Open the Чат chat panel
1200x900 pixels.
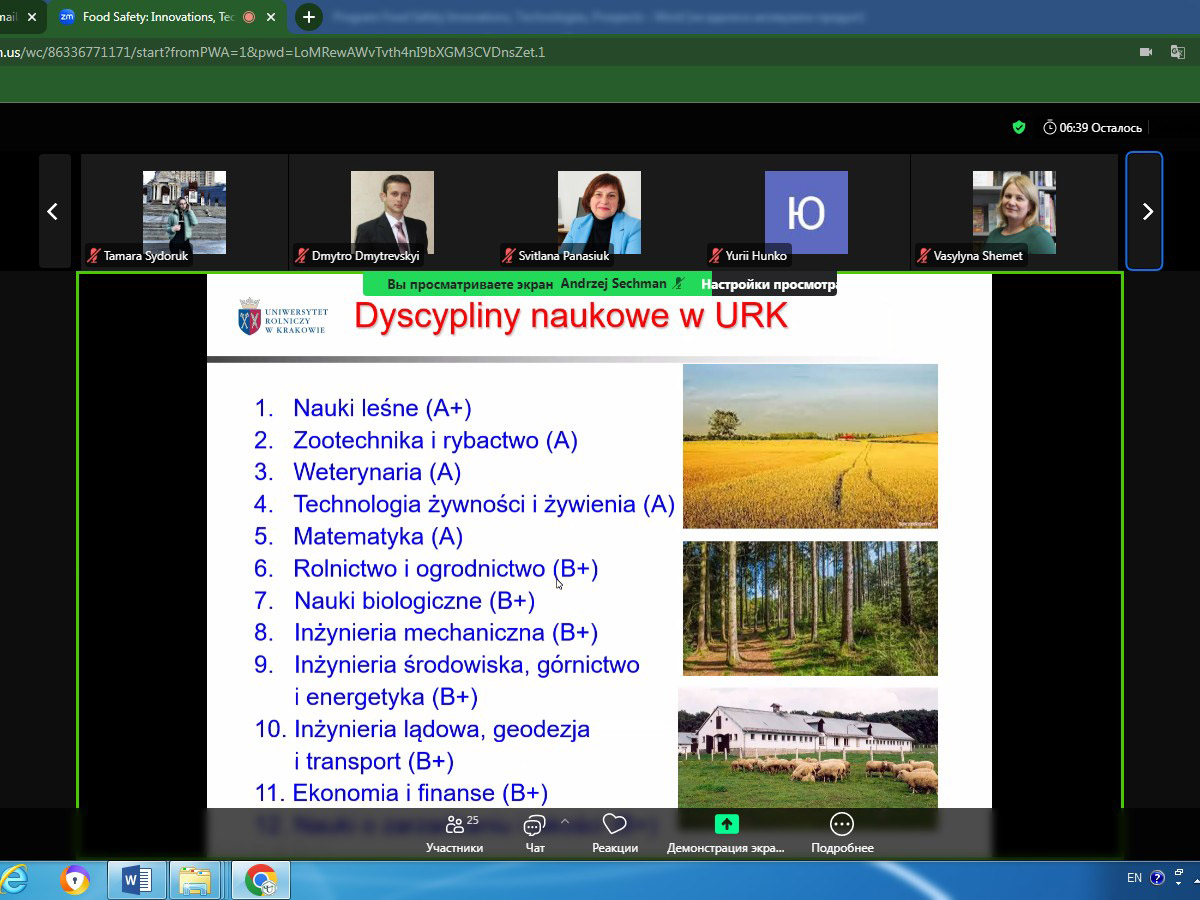(x=535, y=833)
